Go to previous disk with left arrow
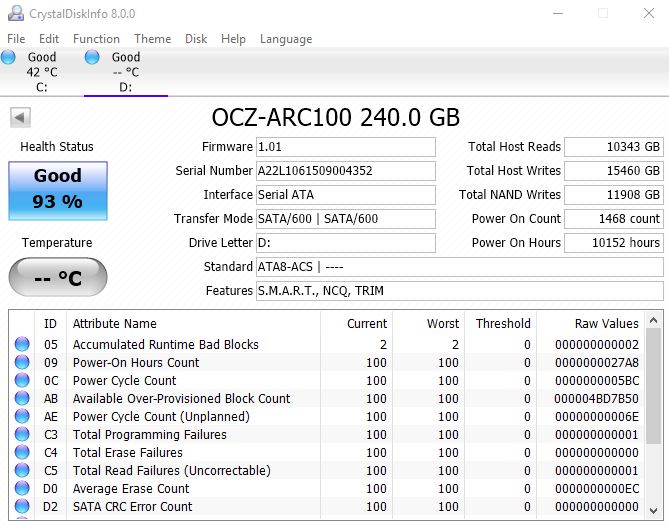669x527 pixels. click(20, 117)
